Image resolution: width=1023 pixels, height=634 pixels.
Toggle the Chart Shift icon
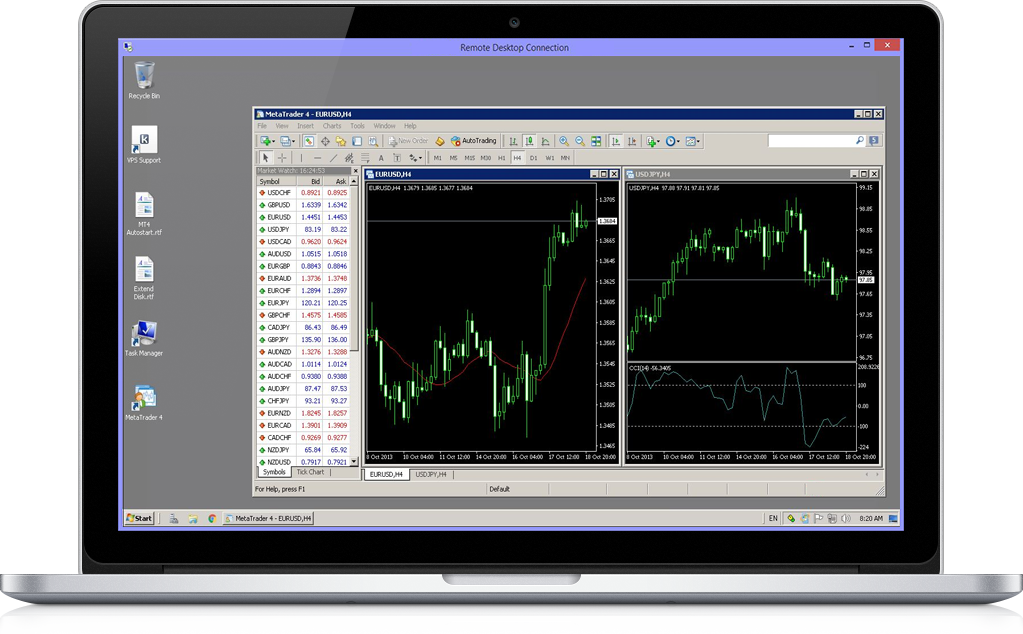632,141
